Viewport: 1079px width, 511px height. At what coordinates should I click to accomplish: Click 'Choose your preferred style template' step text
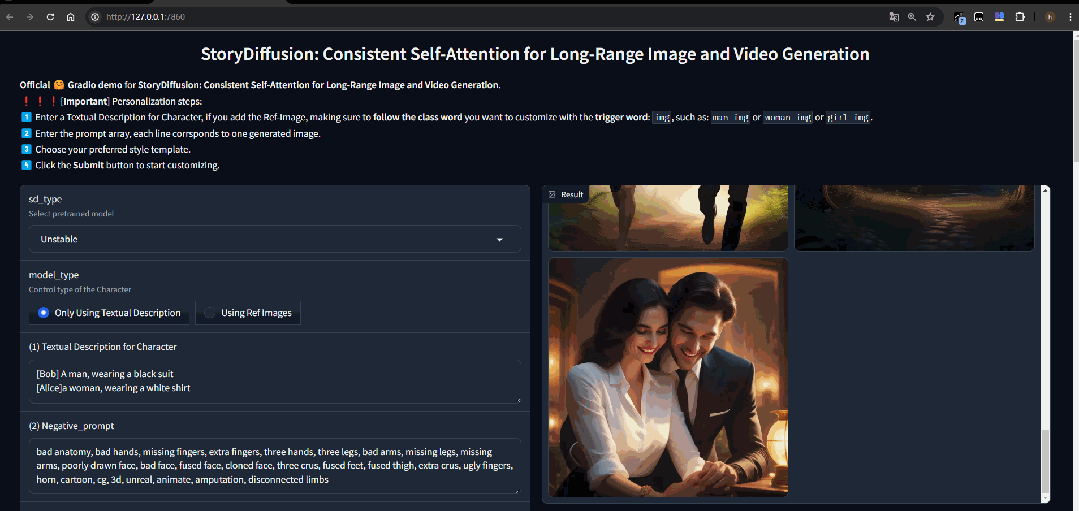[113, 149]
